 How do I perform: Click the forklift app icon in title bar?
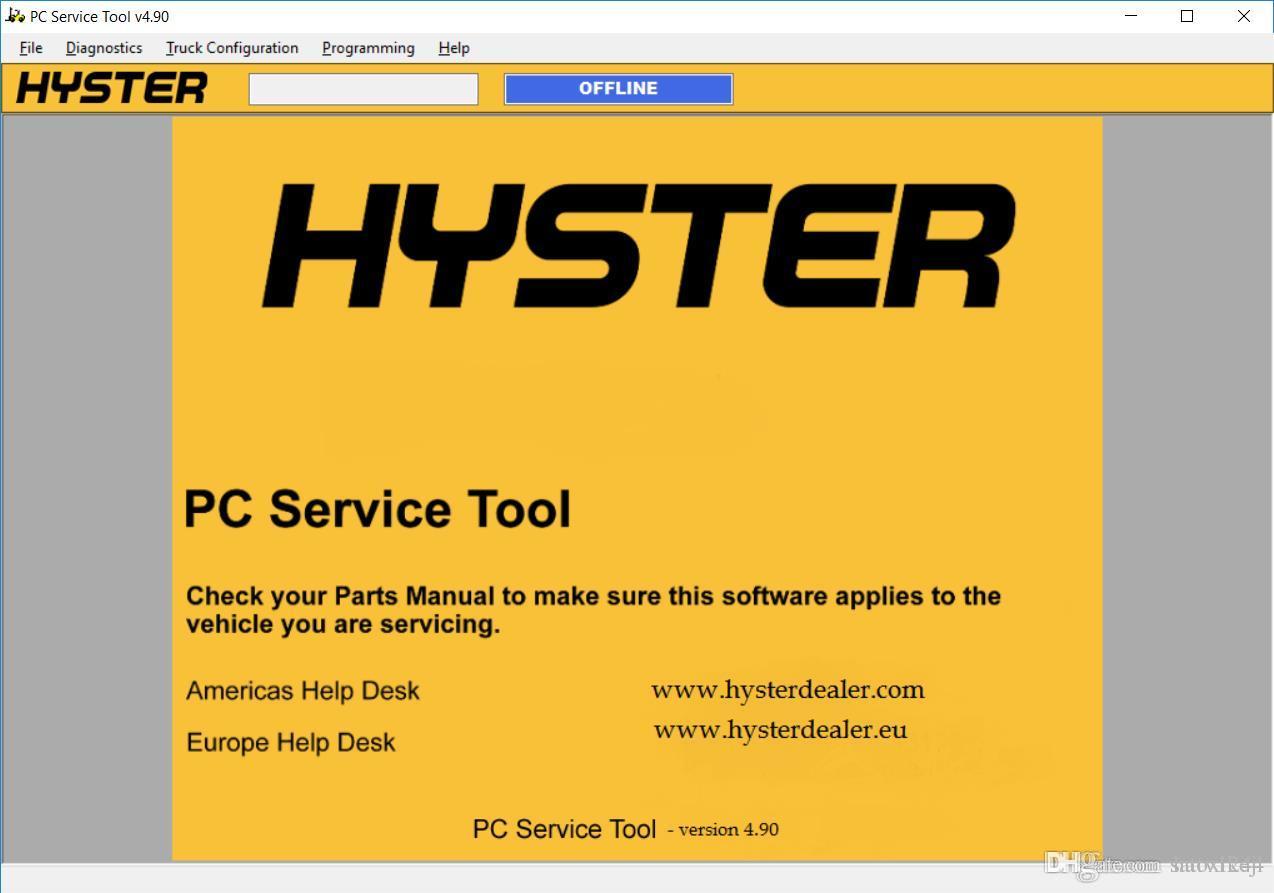14,16
